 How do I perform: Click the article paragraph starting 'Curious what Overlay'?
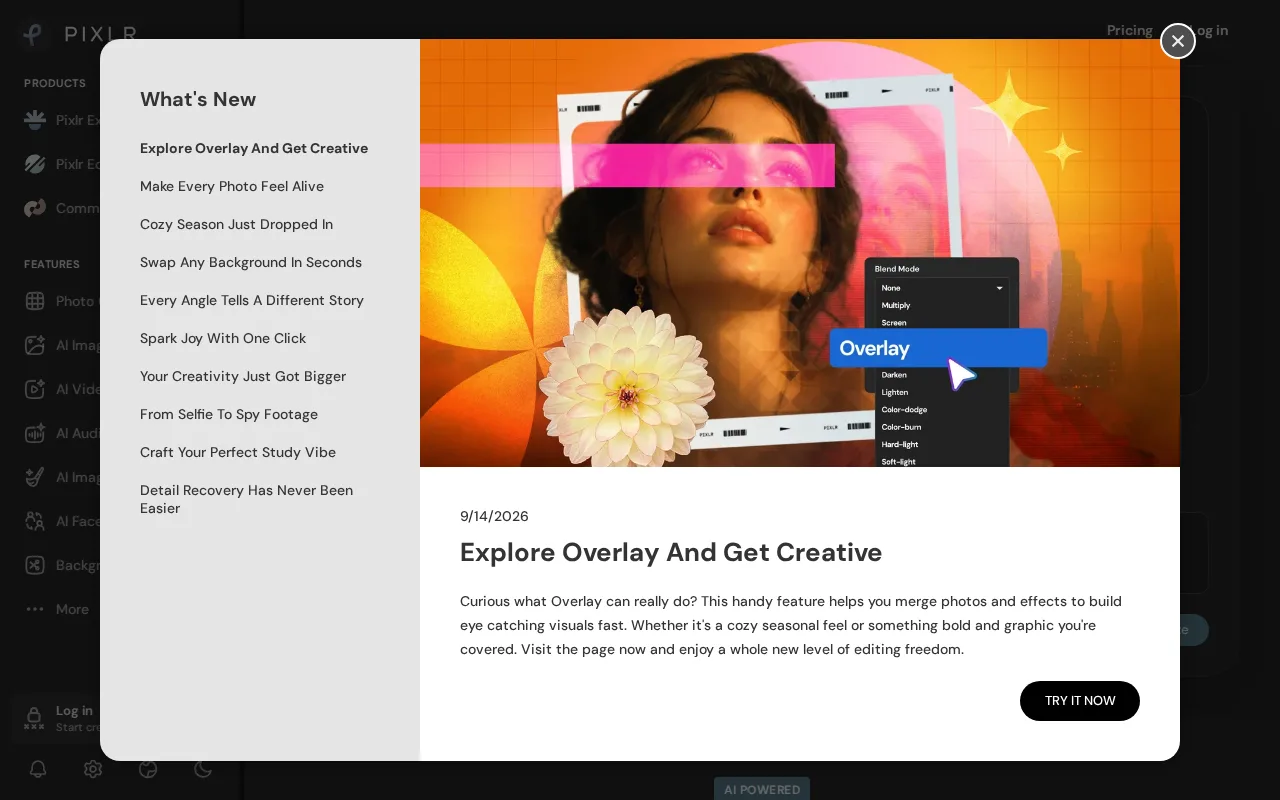pos(791,625)
